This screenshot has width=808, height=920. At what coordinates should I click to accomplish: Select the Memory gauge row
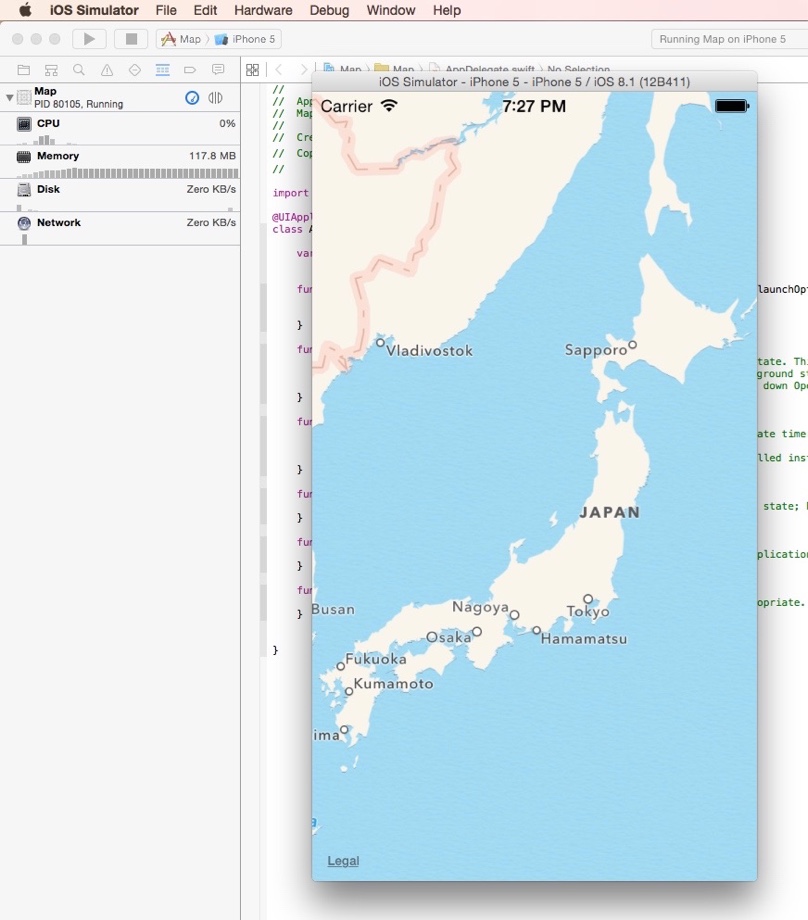click(120, 162)
